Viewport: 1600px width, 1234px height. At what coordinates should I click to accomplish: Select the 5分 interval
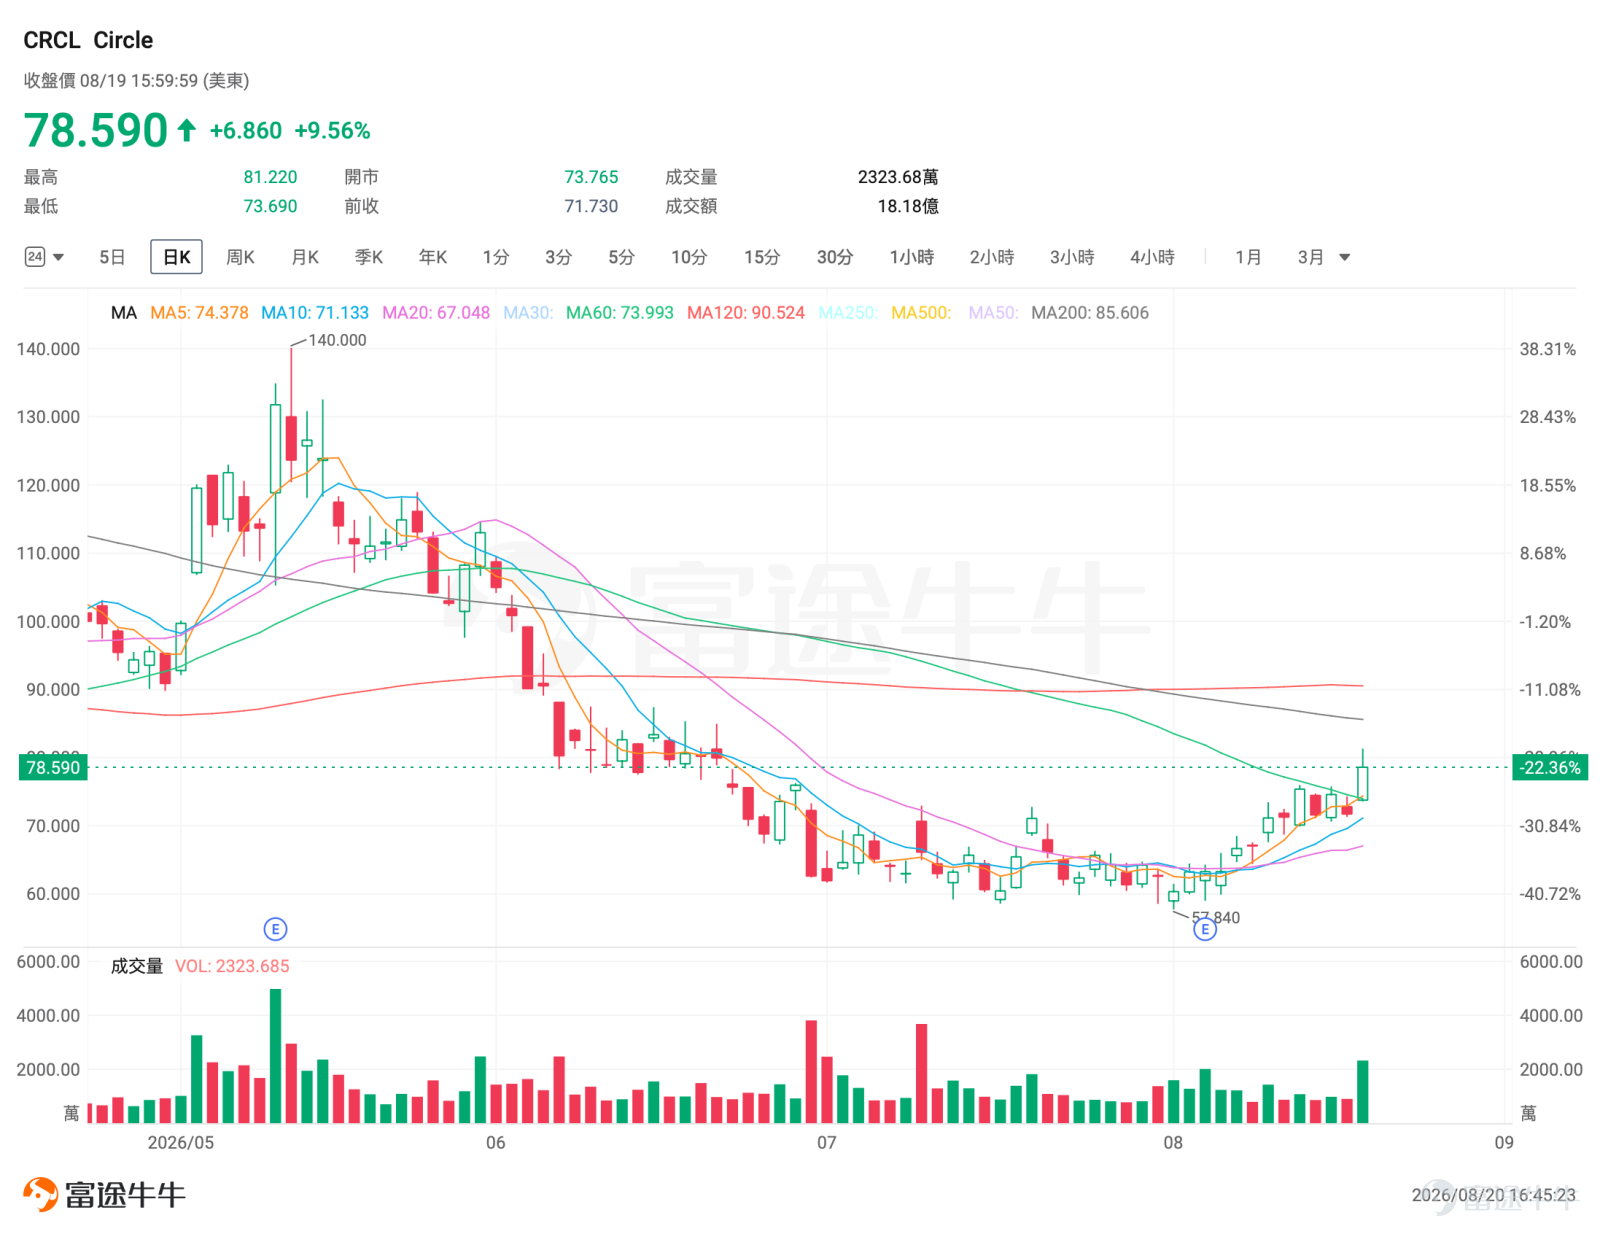point(621,257)
